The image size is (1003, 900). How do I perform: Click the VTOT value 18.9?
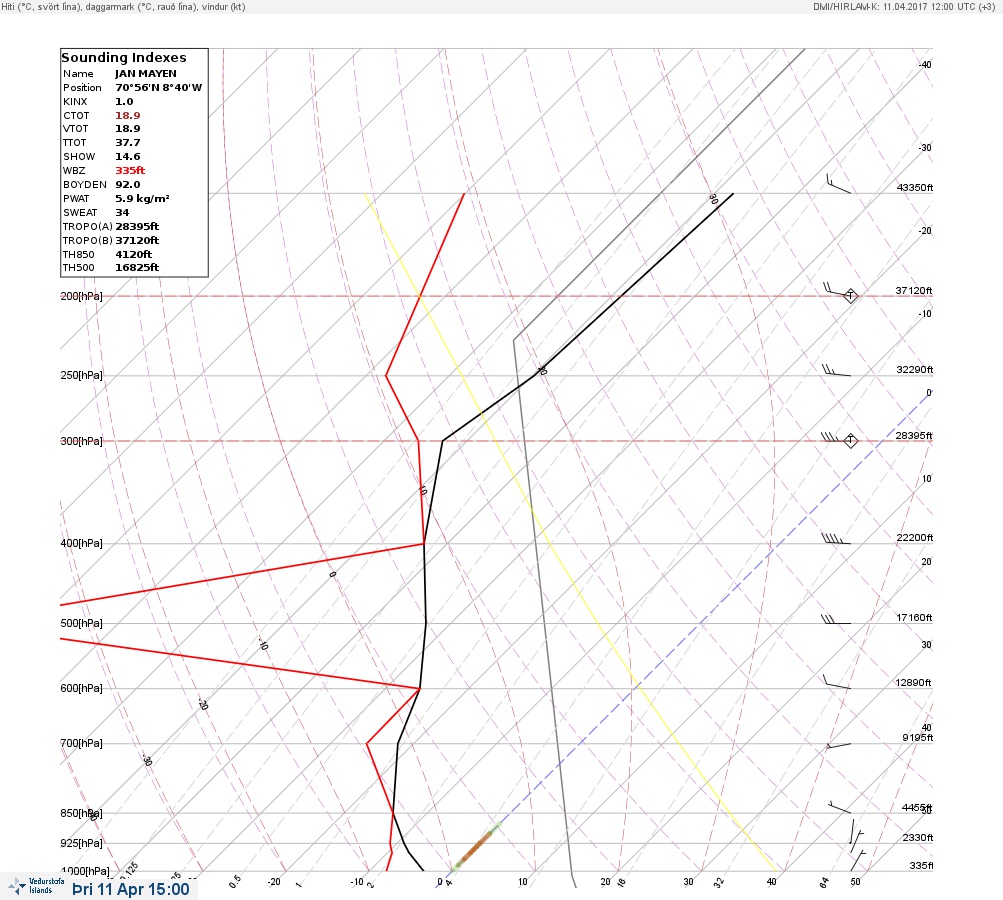coord(127,129)
